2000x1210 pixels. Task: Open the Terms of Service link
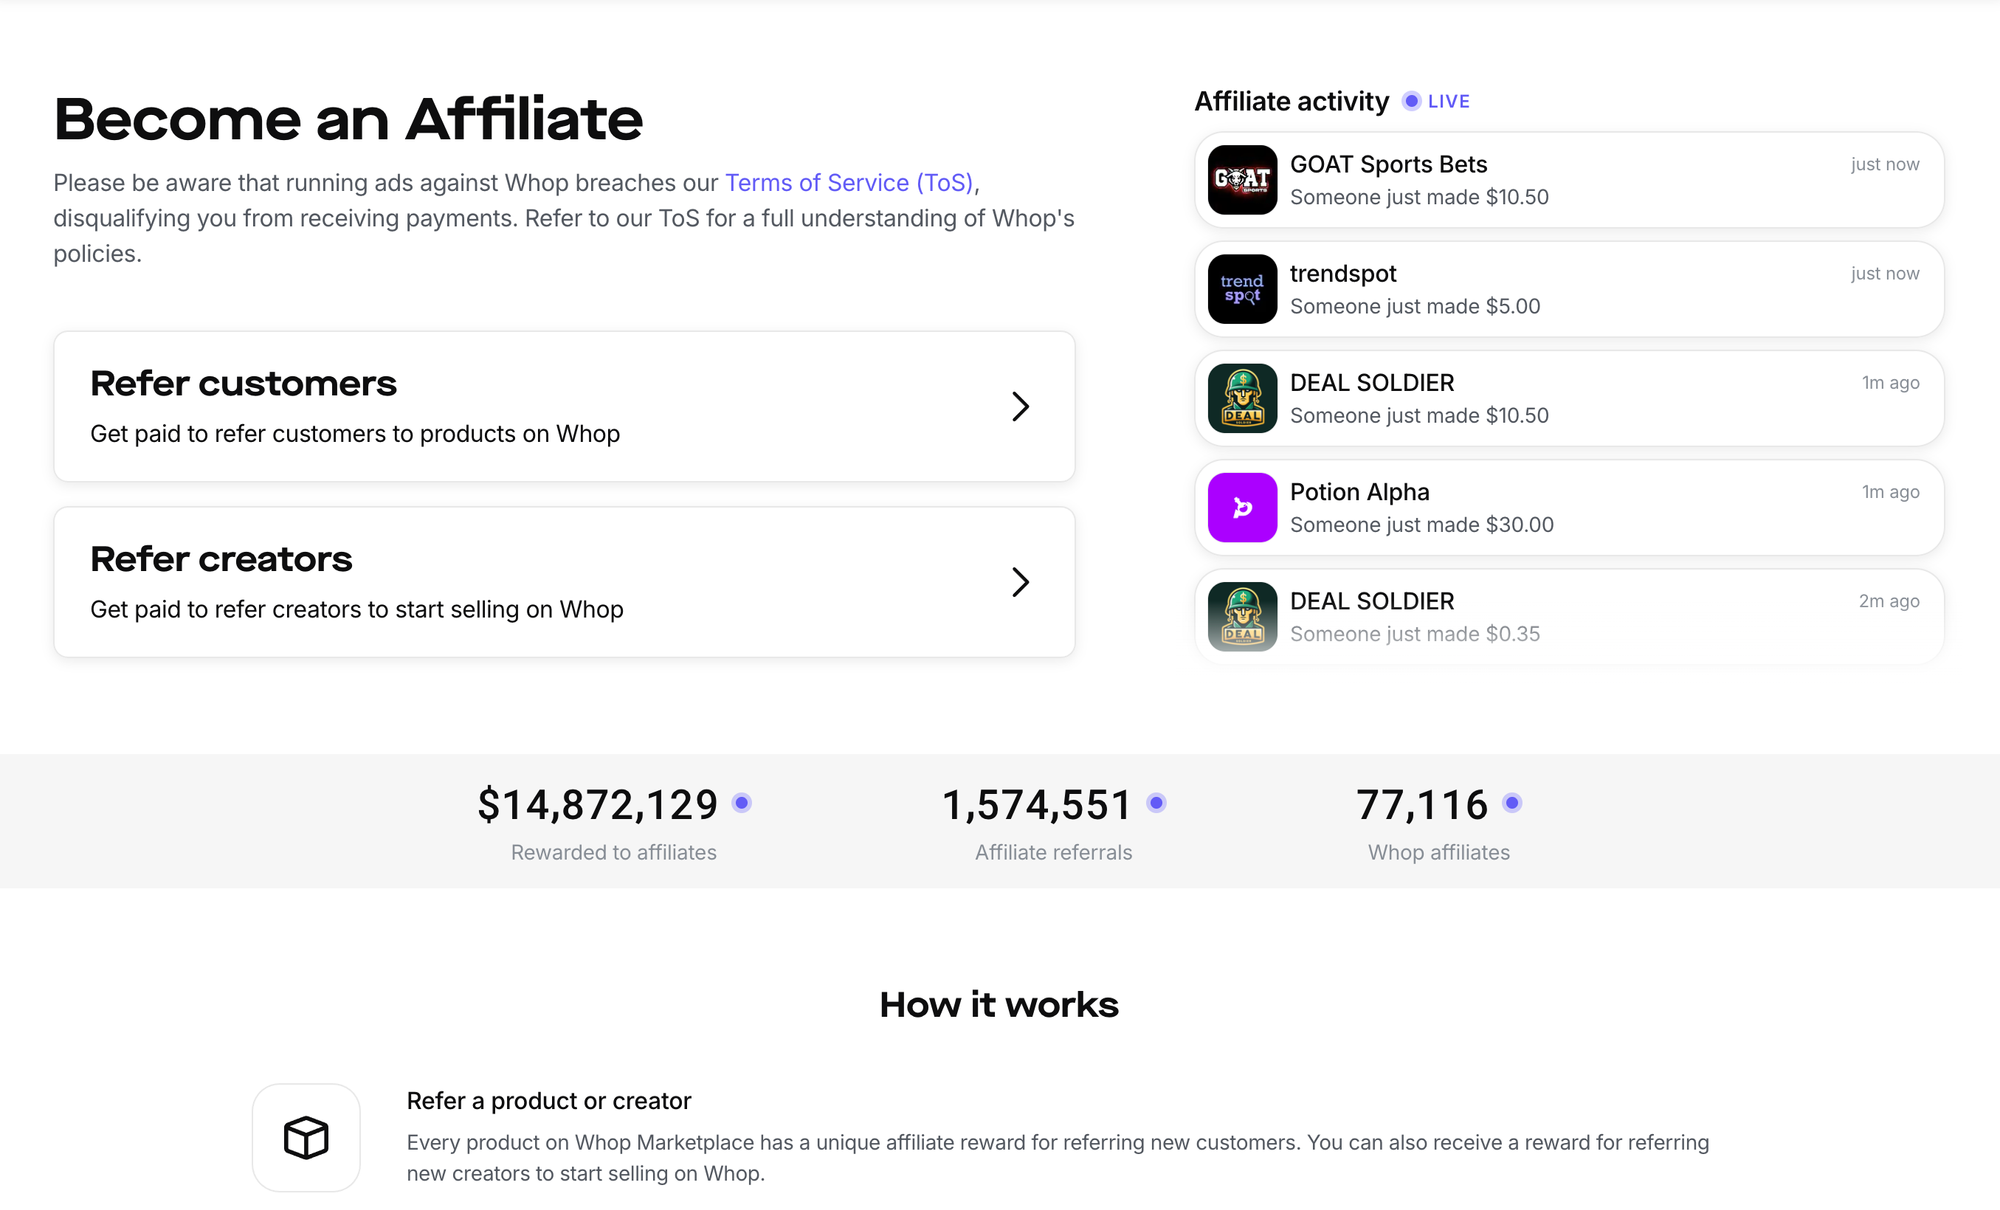coord(849,182)
